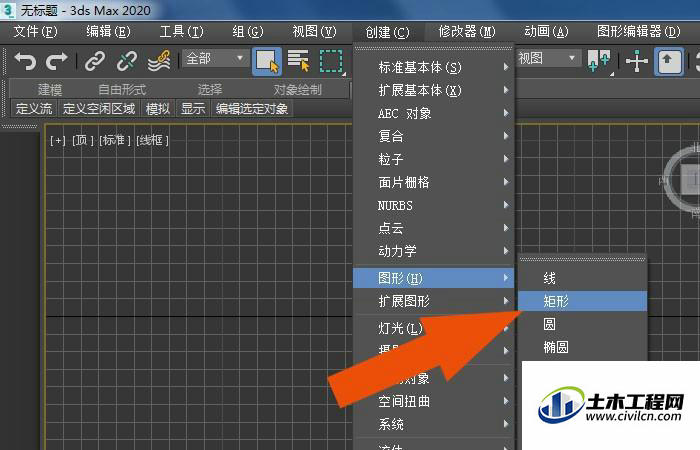Click the Unlink Selection icon
This screenshot has height=450, width=700.
point(127,61)
